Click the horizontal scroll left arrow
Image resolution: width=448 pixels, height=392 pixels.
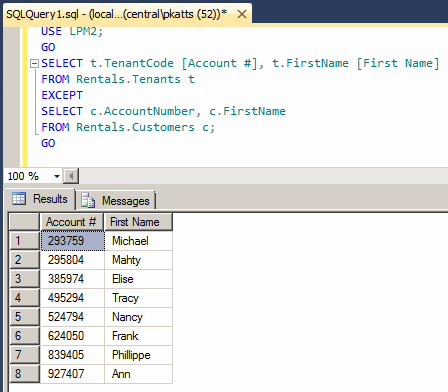(x=71, y=176)
